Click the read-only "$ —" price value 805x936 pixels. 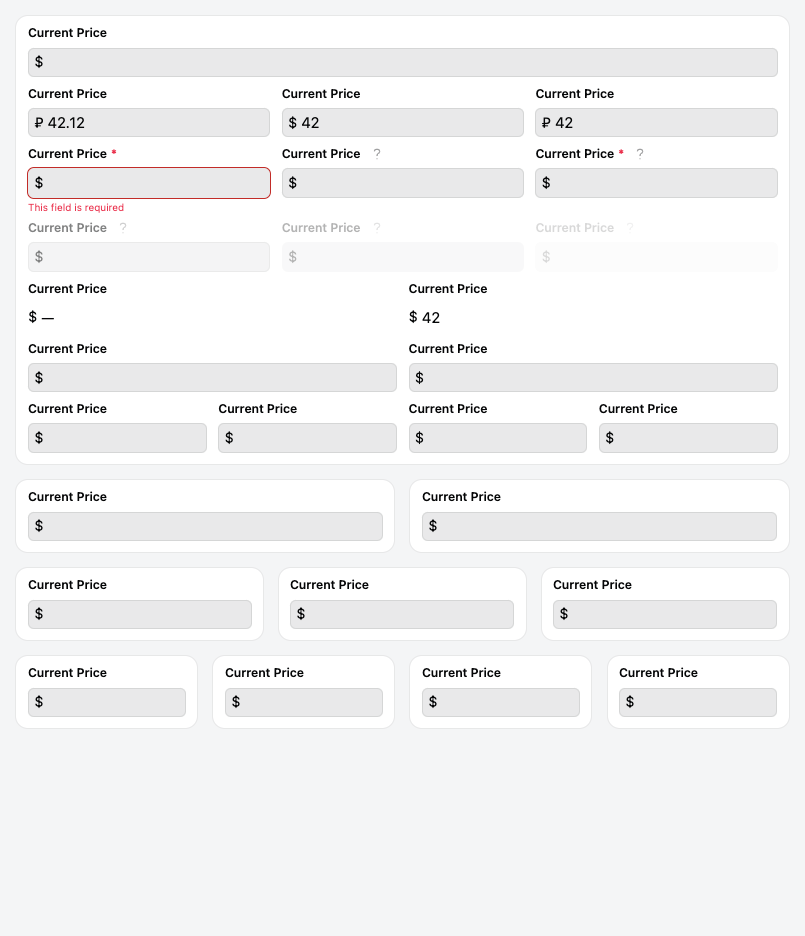[41, 317]
